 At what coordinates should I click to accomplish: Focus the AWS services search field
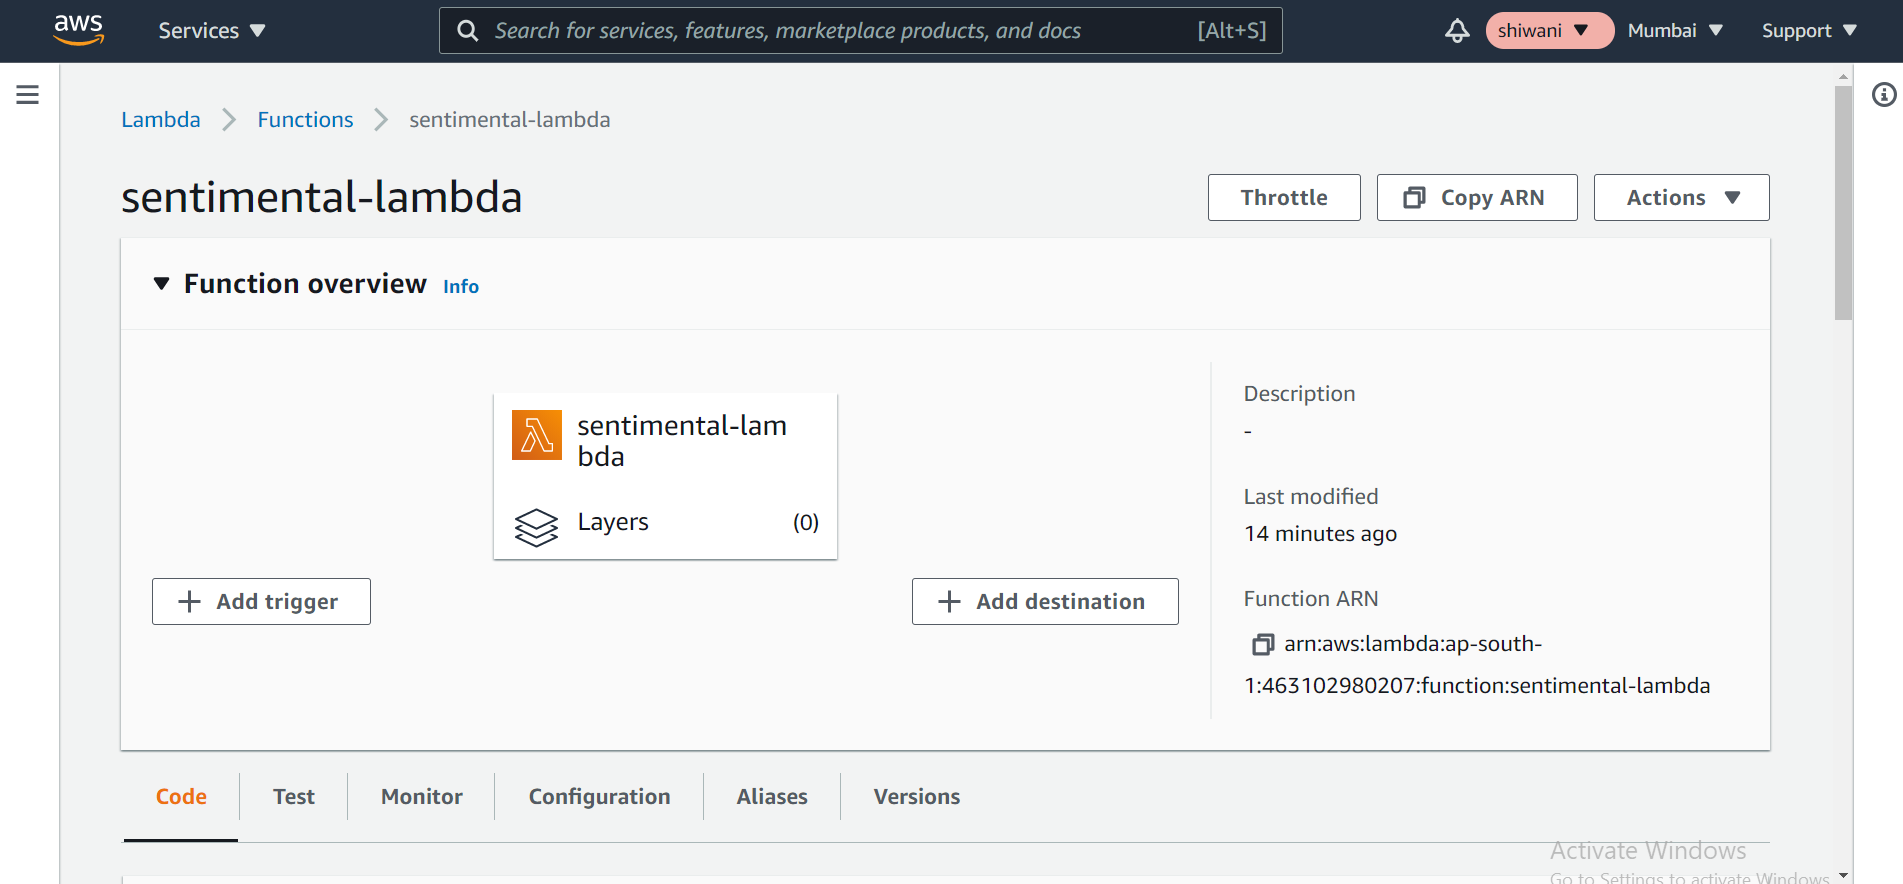[x=860, y=31]
